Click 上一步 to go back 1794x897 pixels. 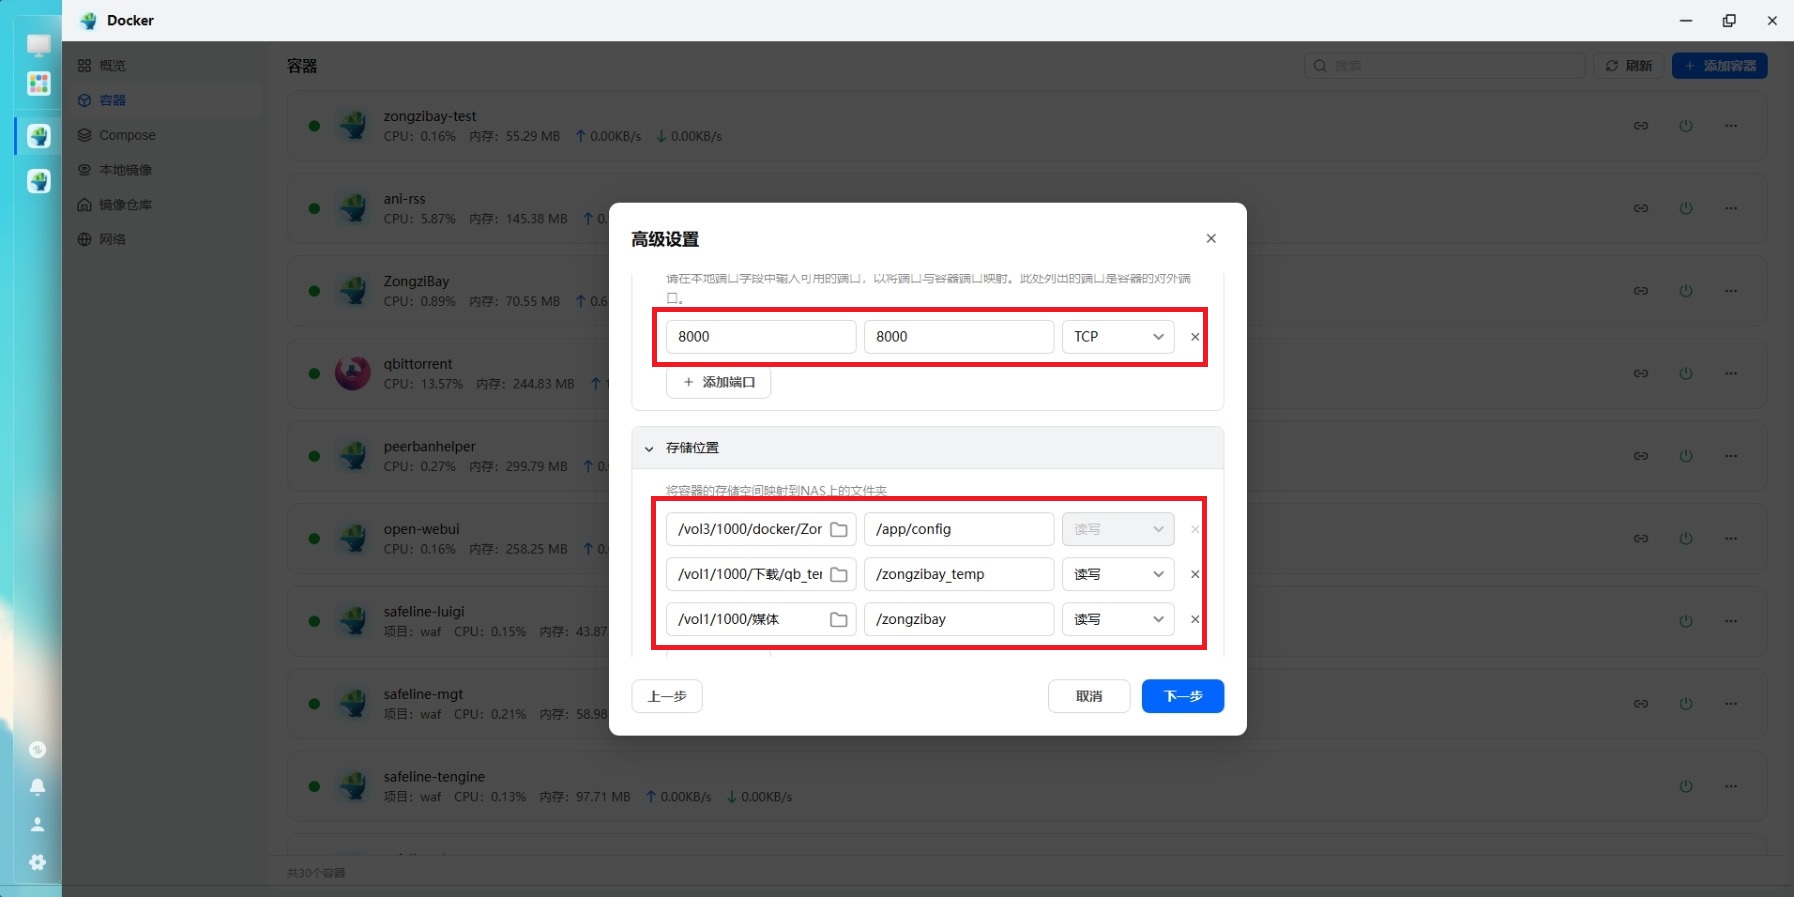[x=667, y=696]
